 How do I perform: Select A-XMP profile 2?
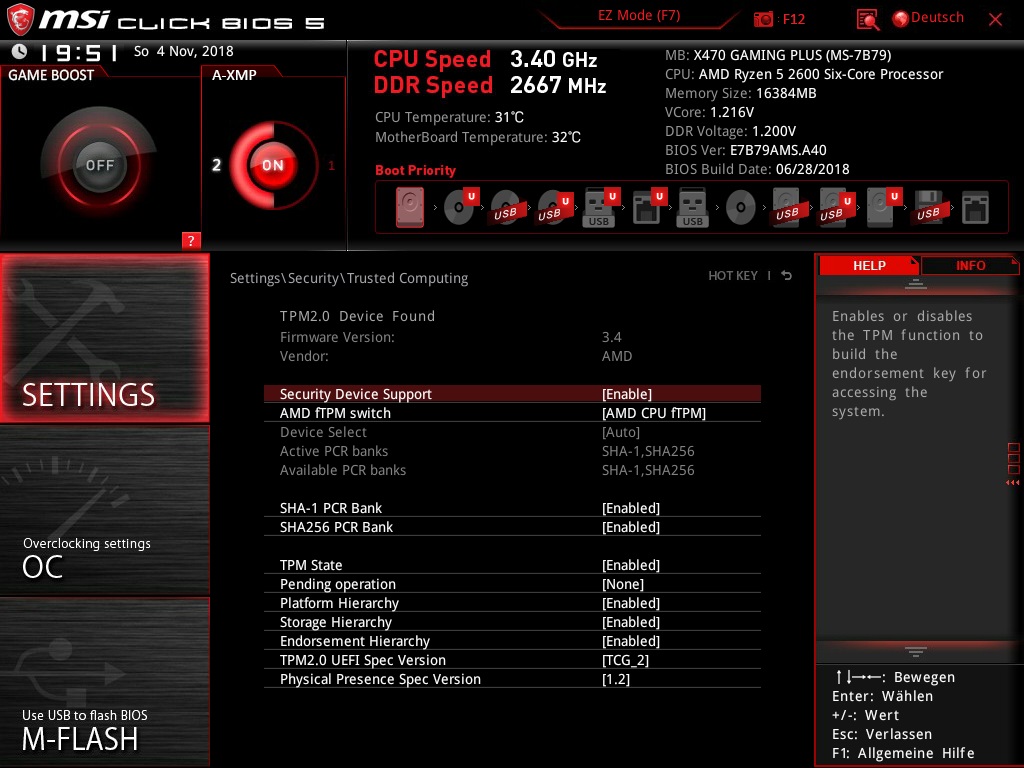(216, 165)
